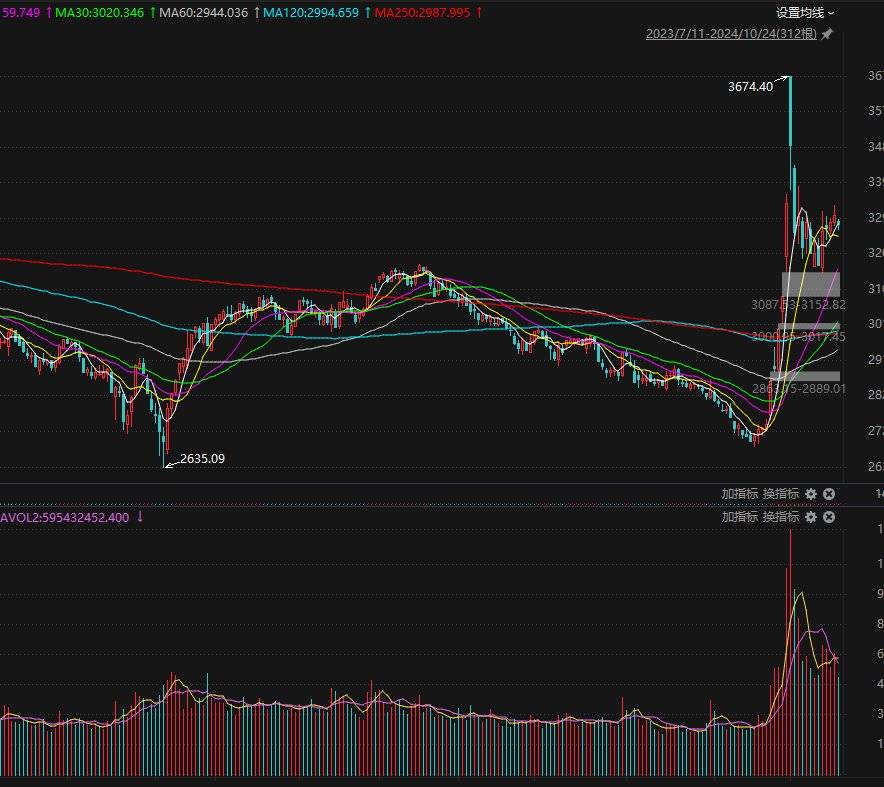The image size is (884, 787).
Task: Open the 设置均线 moving average settings dropdown
Action: 805,13
